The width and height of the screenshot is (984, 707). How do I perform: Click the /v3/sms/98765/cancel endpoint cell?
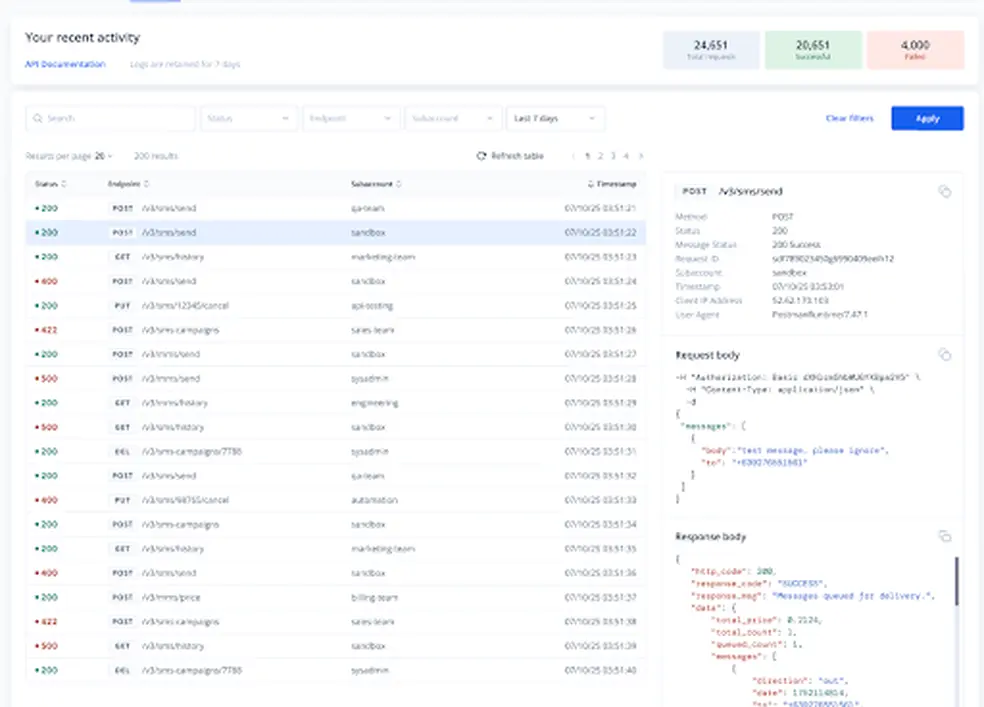click(x=185, y=500)
